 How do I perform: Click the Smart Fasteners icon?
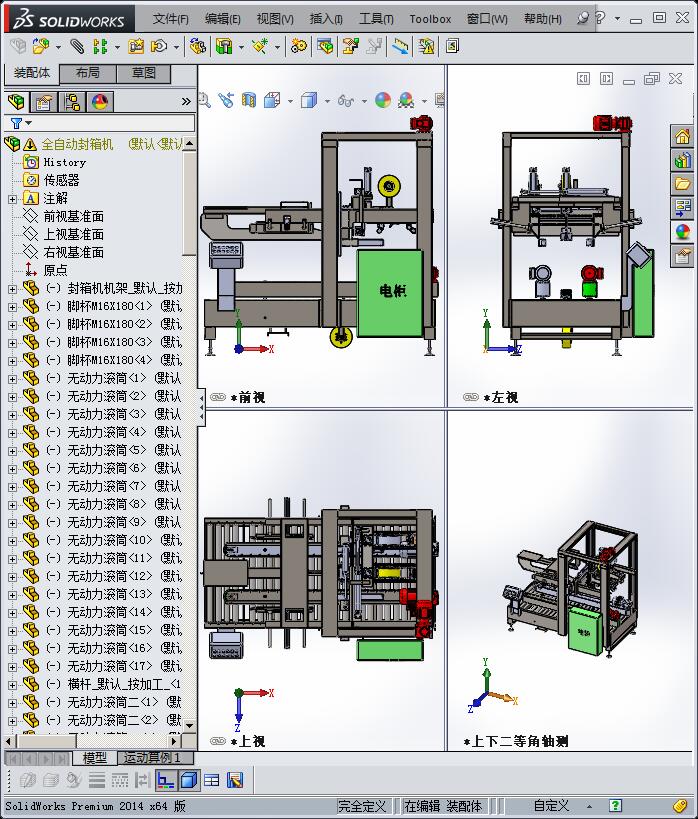pos(136,46)
